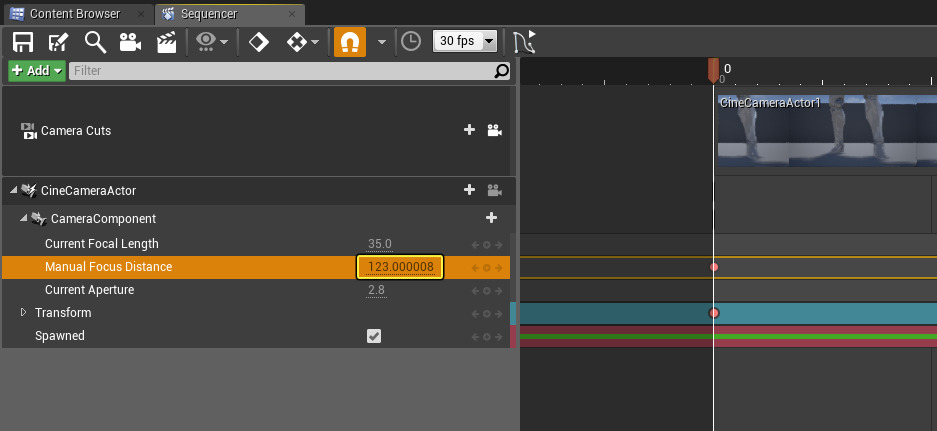
Task: Select the Manual Focus Distance keyframe dot
Action: (x=714, y=267)
